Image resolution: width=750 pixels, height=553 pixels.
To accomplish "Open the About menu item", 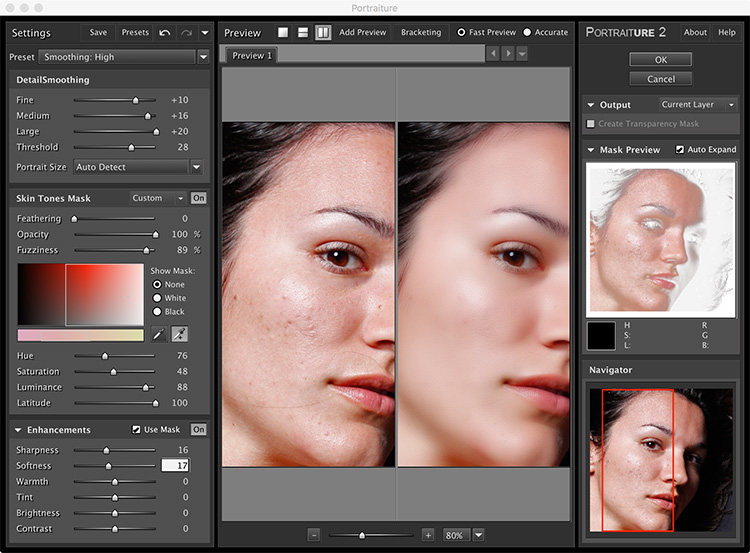I will [x=695, y=33].
